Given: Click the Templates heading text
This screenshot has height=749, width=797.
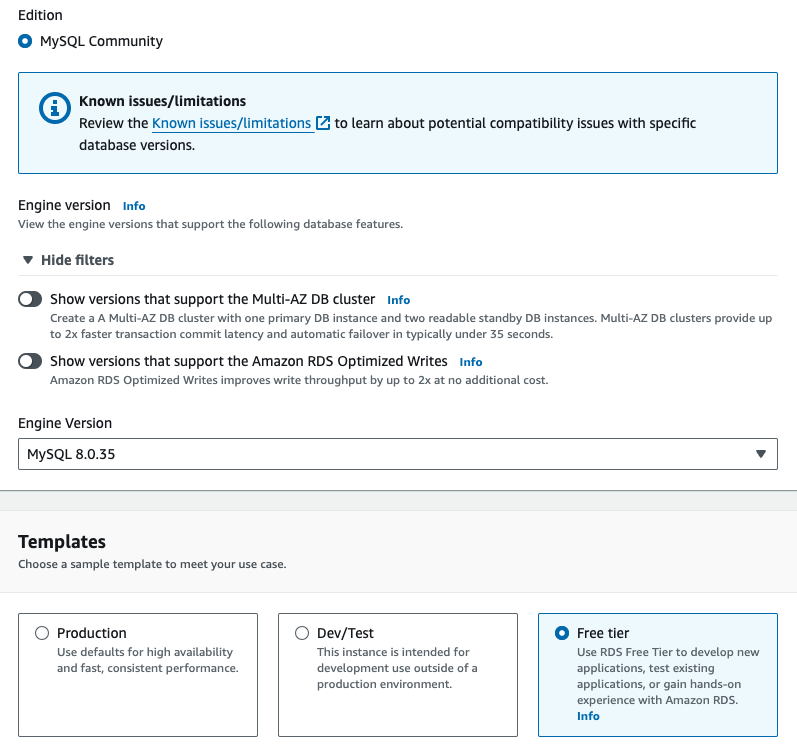Looking at the screenshot, I should [x=62, y=542].
